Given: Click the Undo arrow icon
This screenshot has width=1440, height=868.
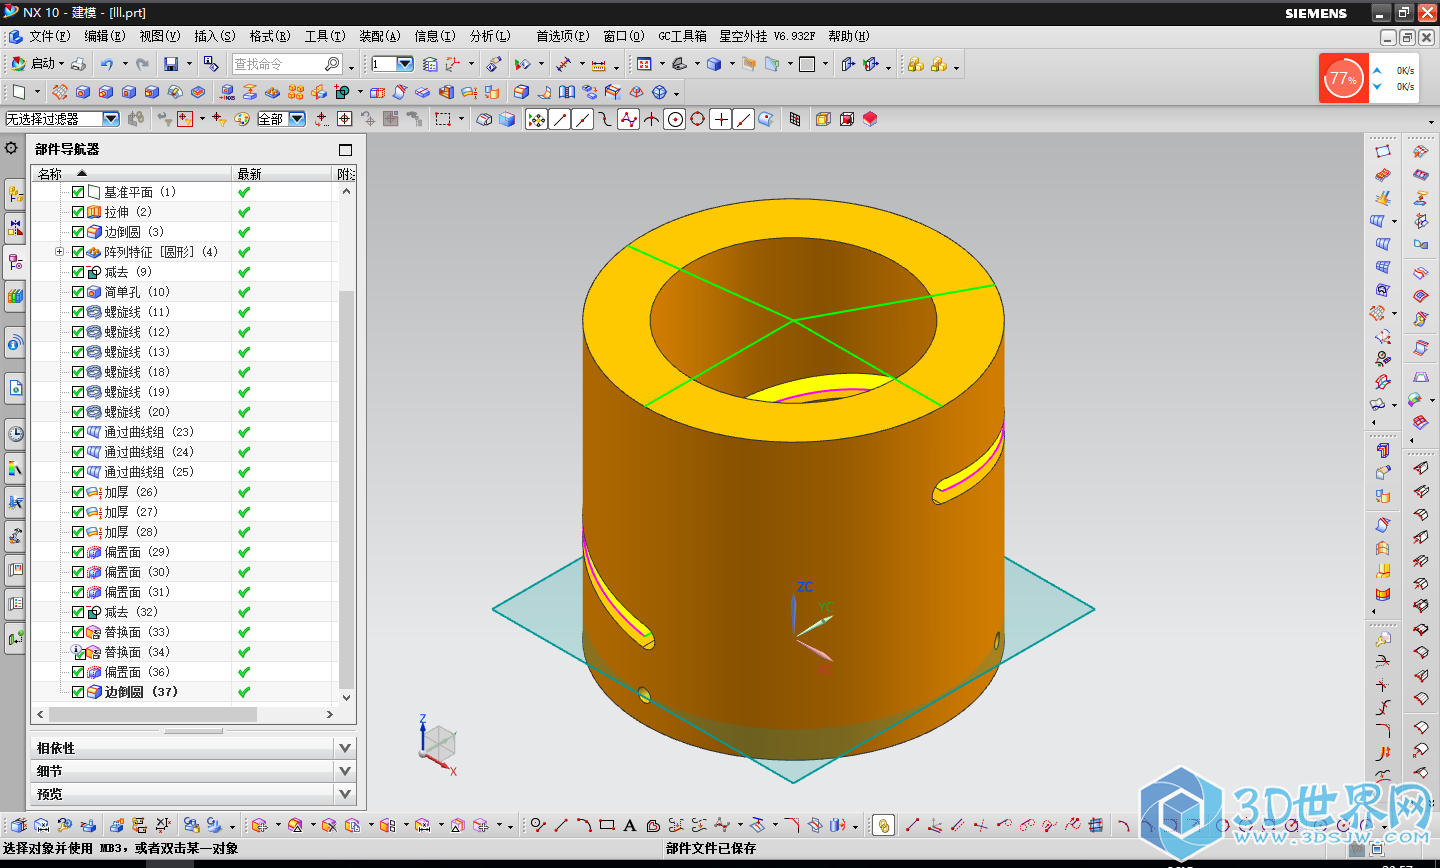Looking at the screenshot, I should coord(106,64).
